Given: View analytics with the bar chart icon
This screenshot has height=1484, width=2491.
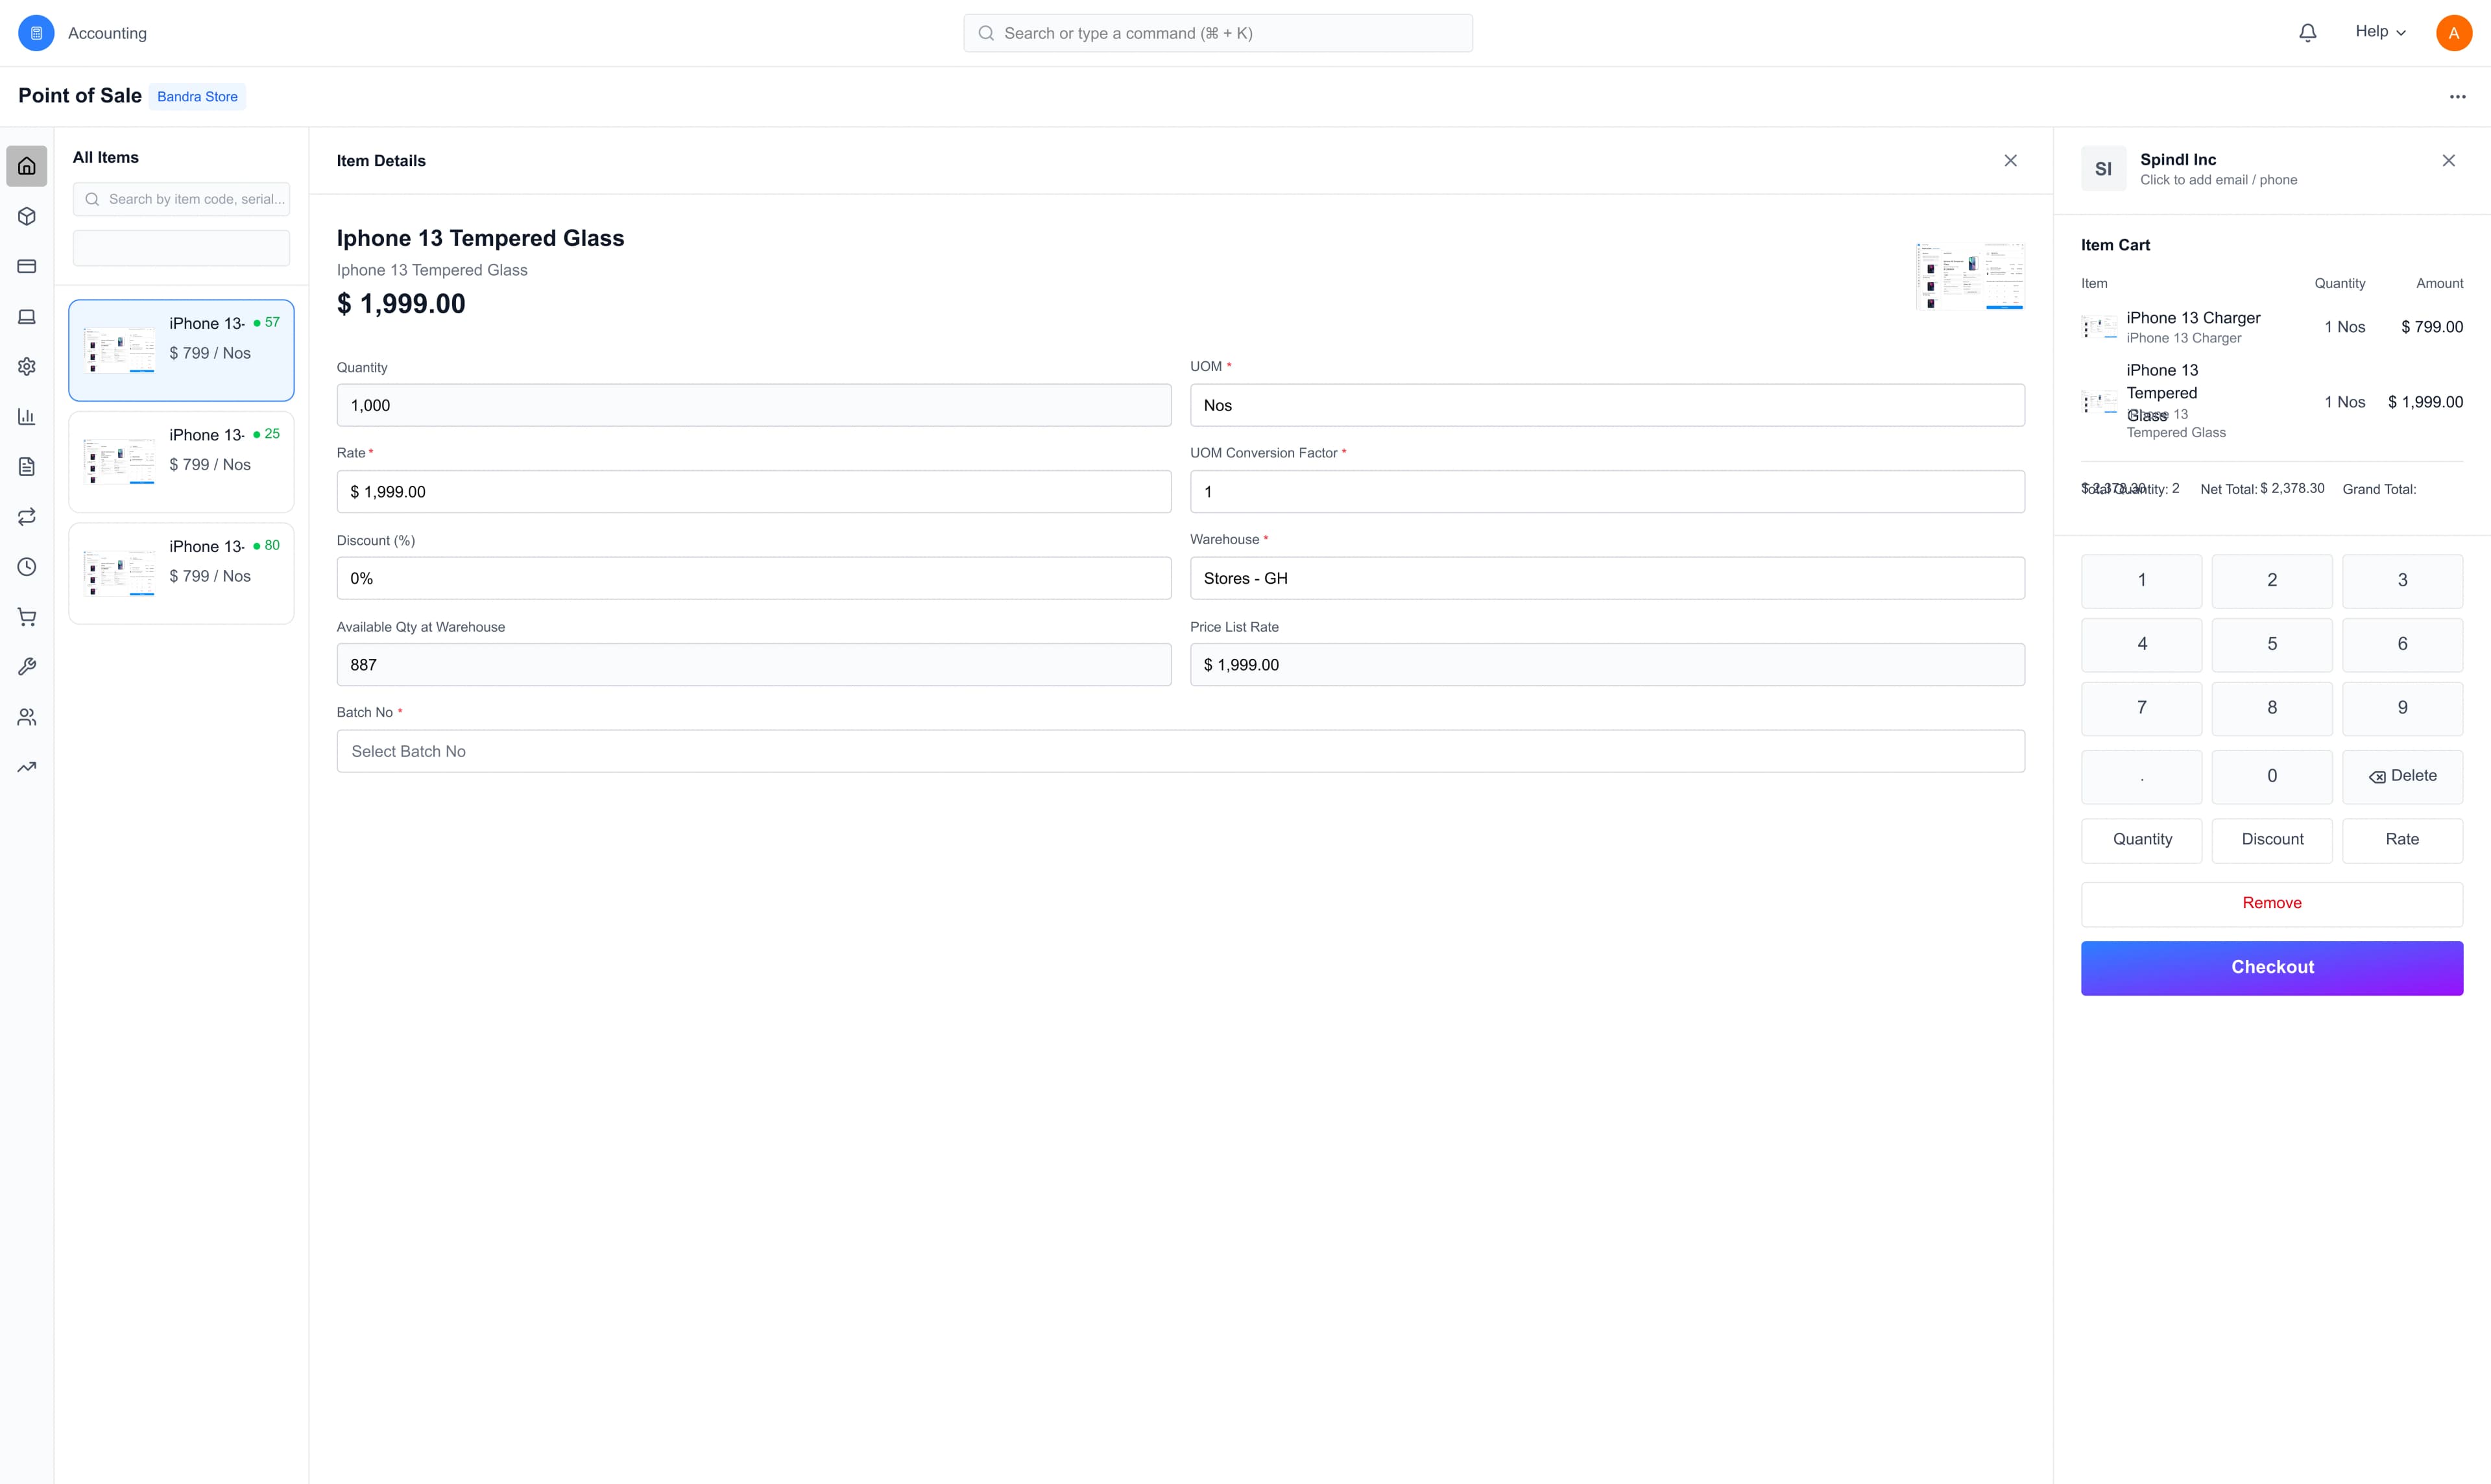Looking at the screenshot, I should point(26,416).
